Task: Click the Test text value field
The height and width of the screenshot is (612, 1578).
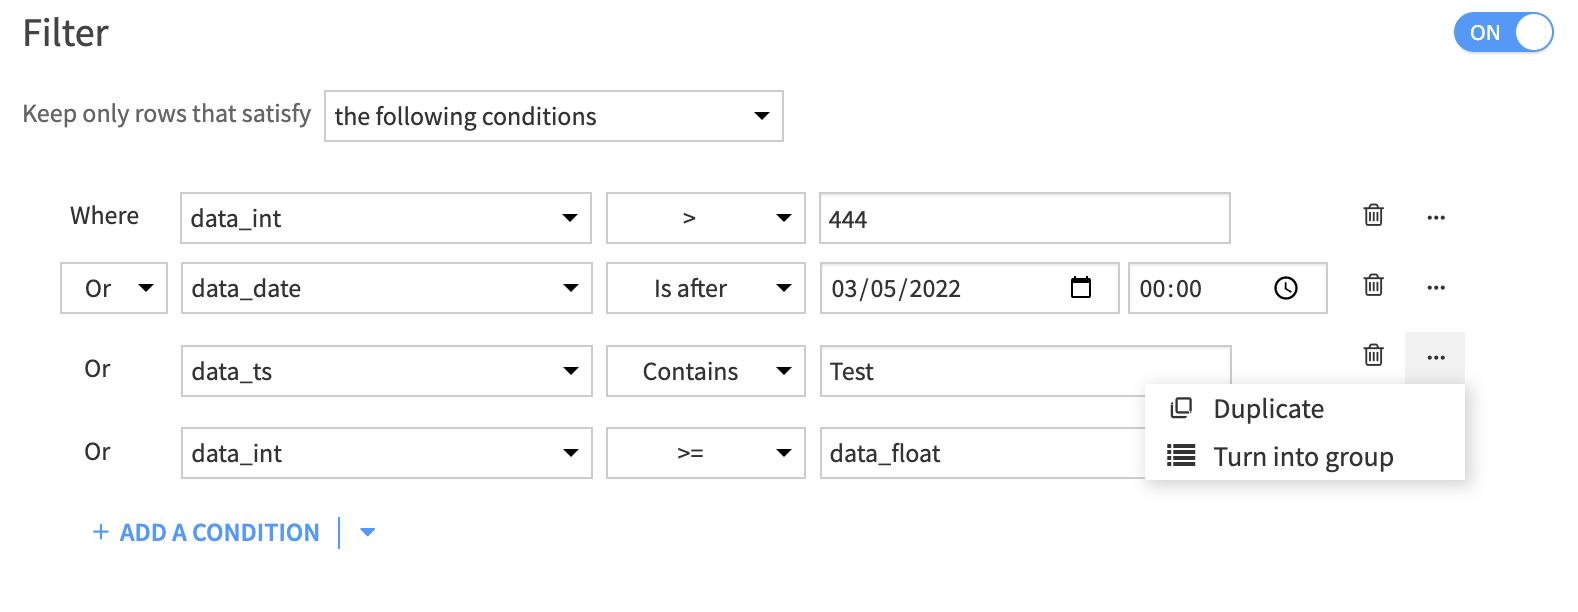Action: 983,371
